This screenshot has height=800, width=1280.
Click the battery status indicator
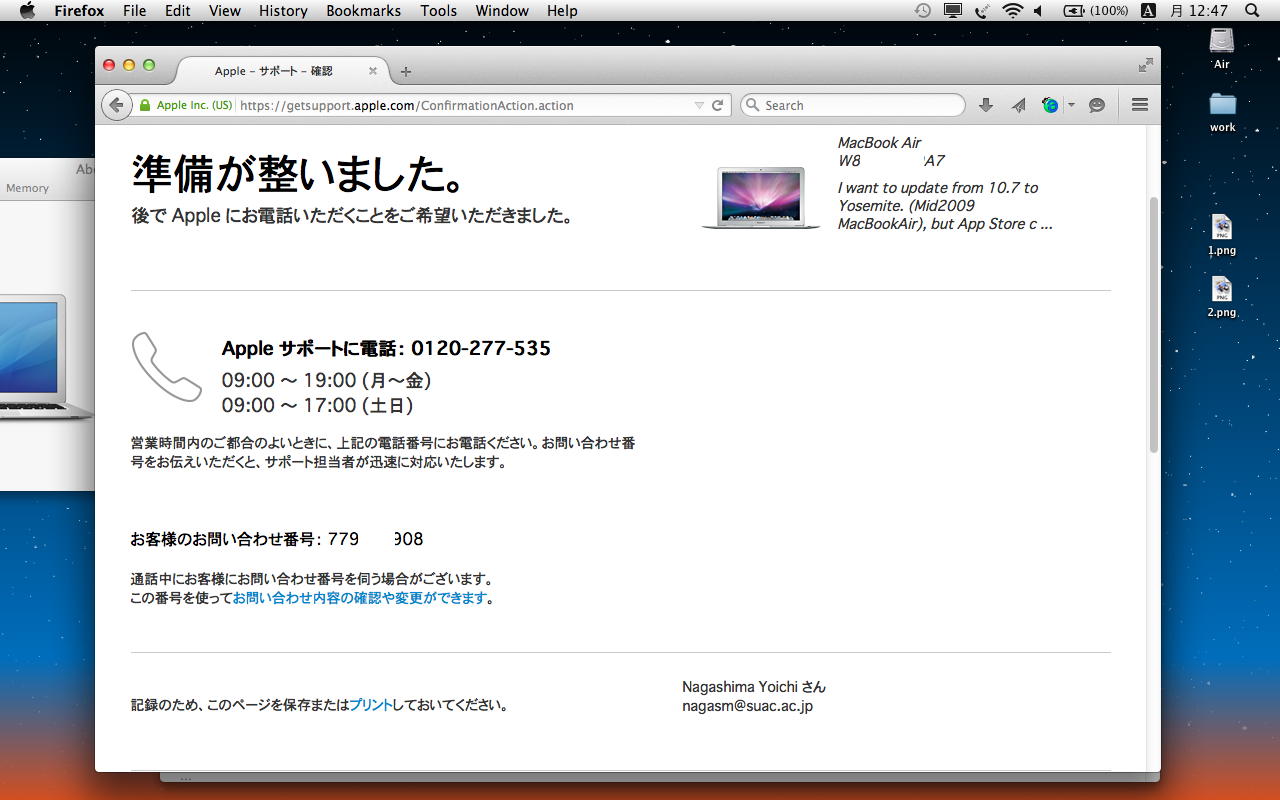pos(1095,11)
